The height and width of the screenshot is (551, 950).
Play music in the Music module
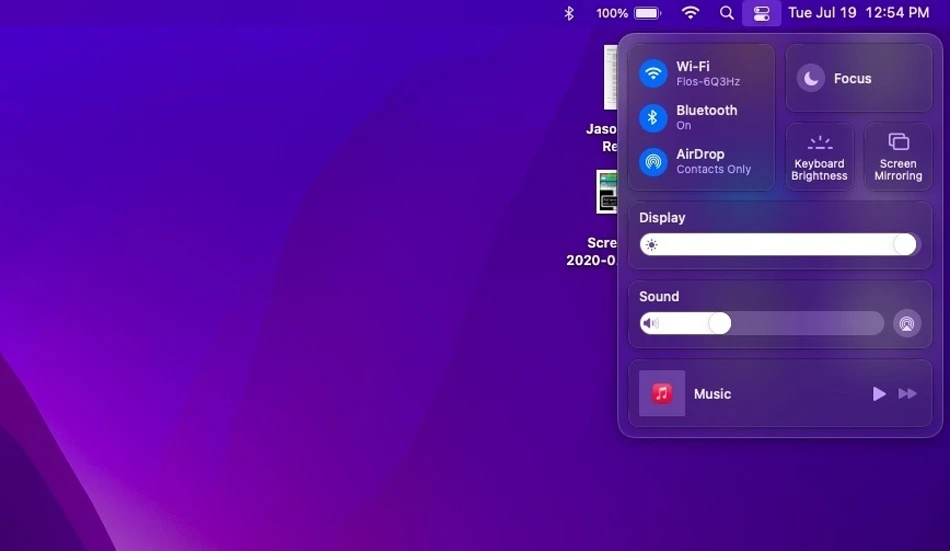click(879, 394)
